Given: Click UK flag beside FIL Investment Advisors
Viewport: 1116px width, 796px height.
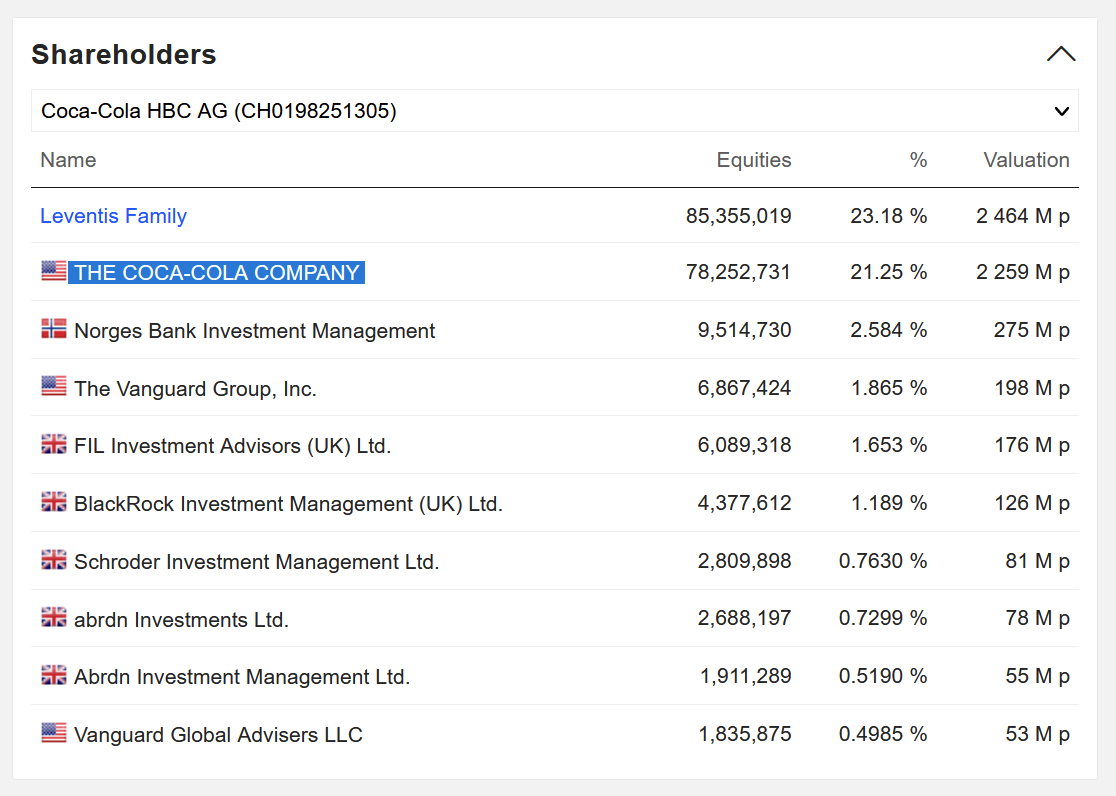Looking at the screenshot, I should [x=54, y=444].
